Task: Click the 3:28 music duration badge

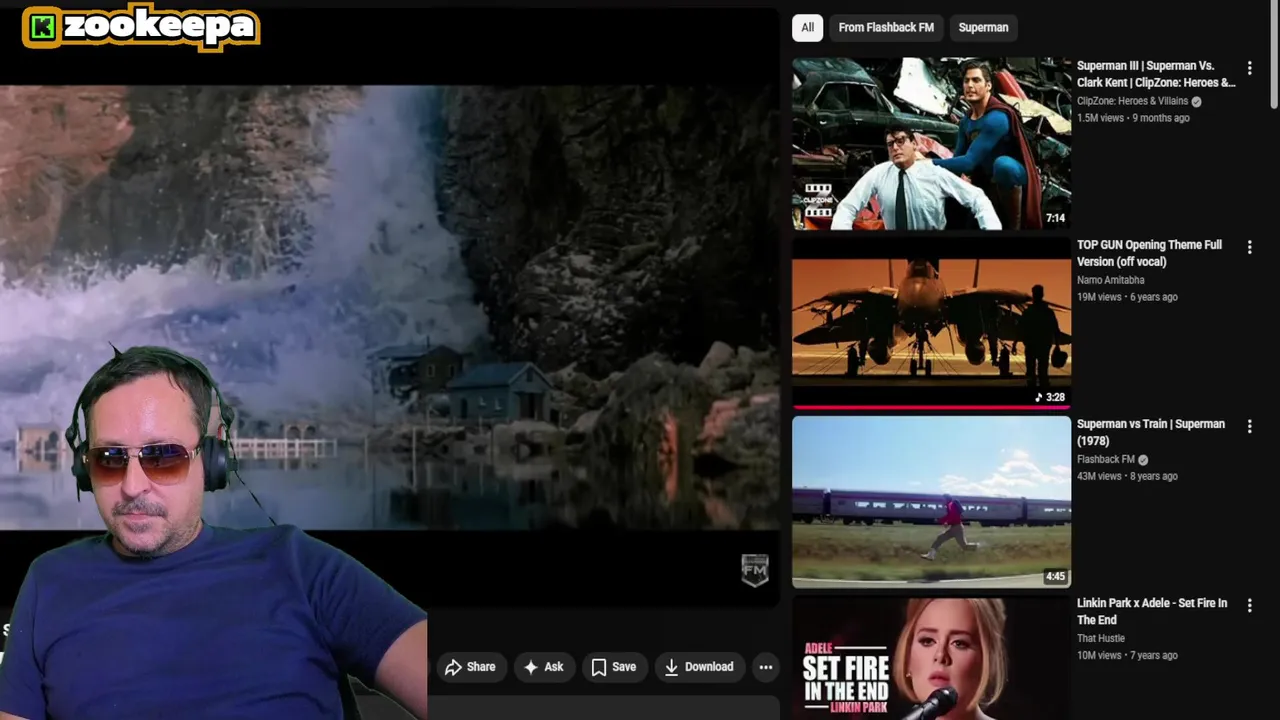Action: click(1049, 397)
